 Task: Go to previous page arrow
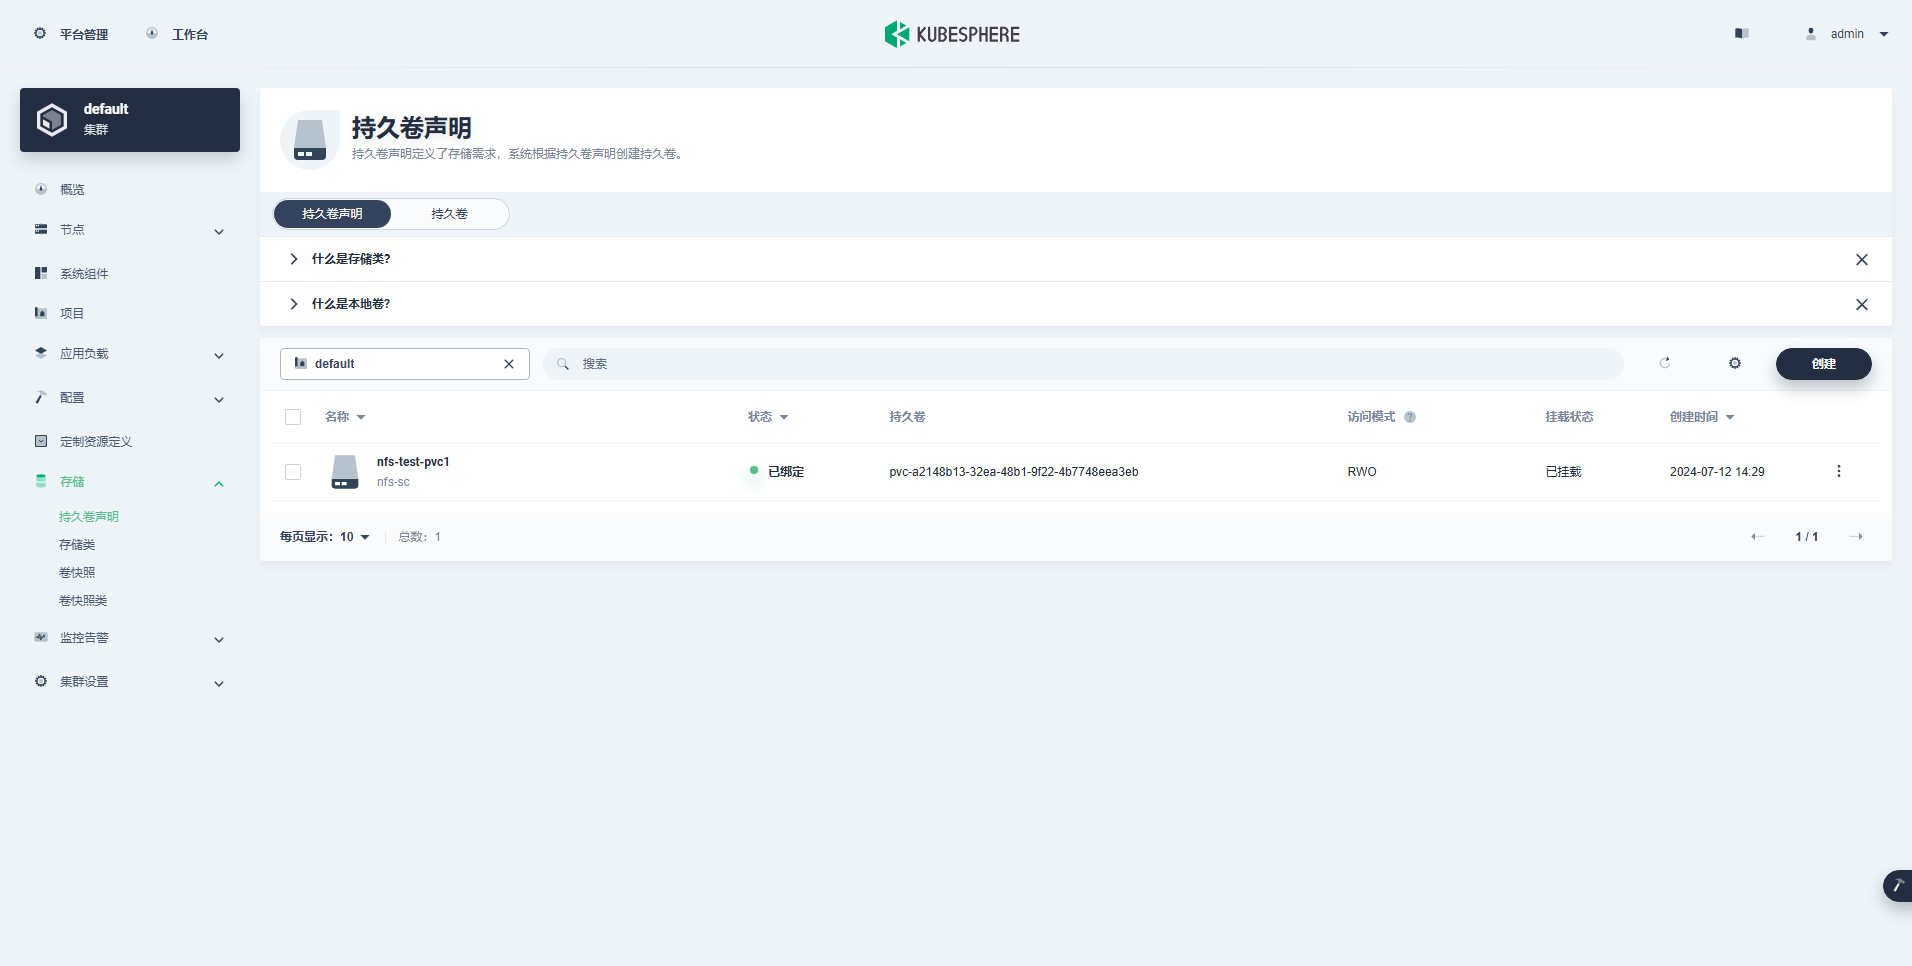point(1757,537)
